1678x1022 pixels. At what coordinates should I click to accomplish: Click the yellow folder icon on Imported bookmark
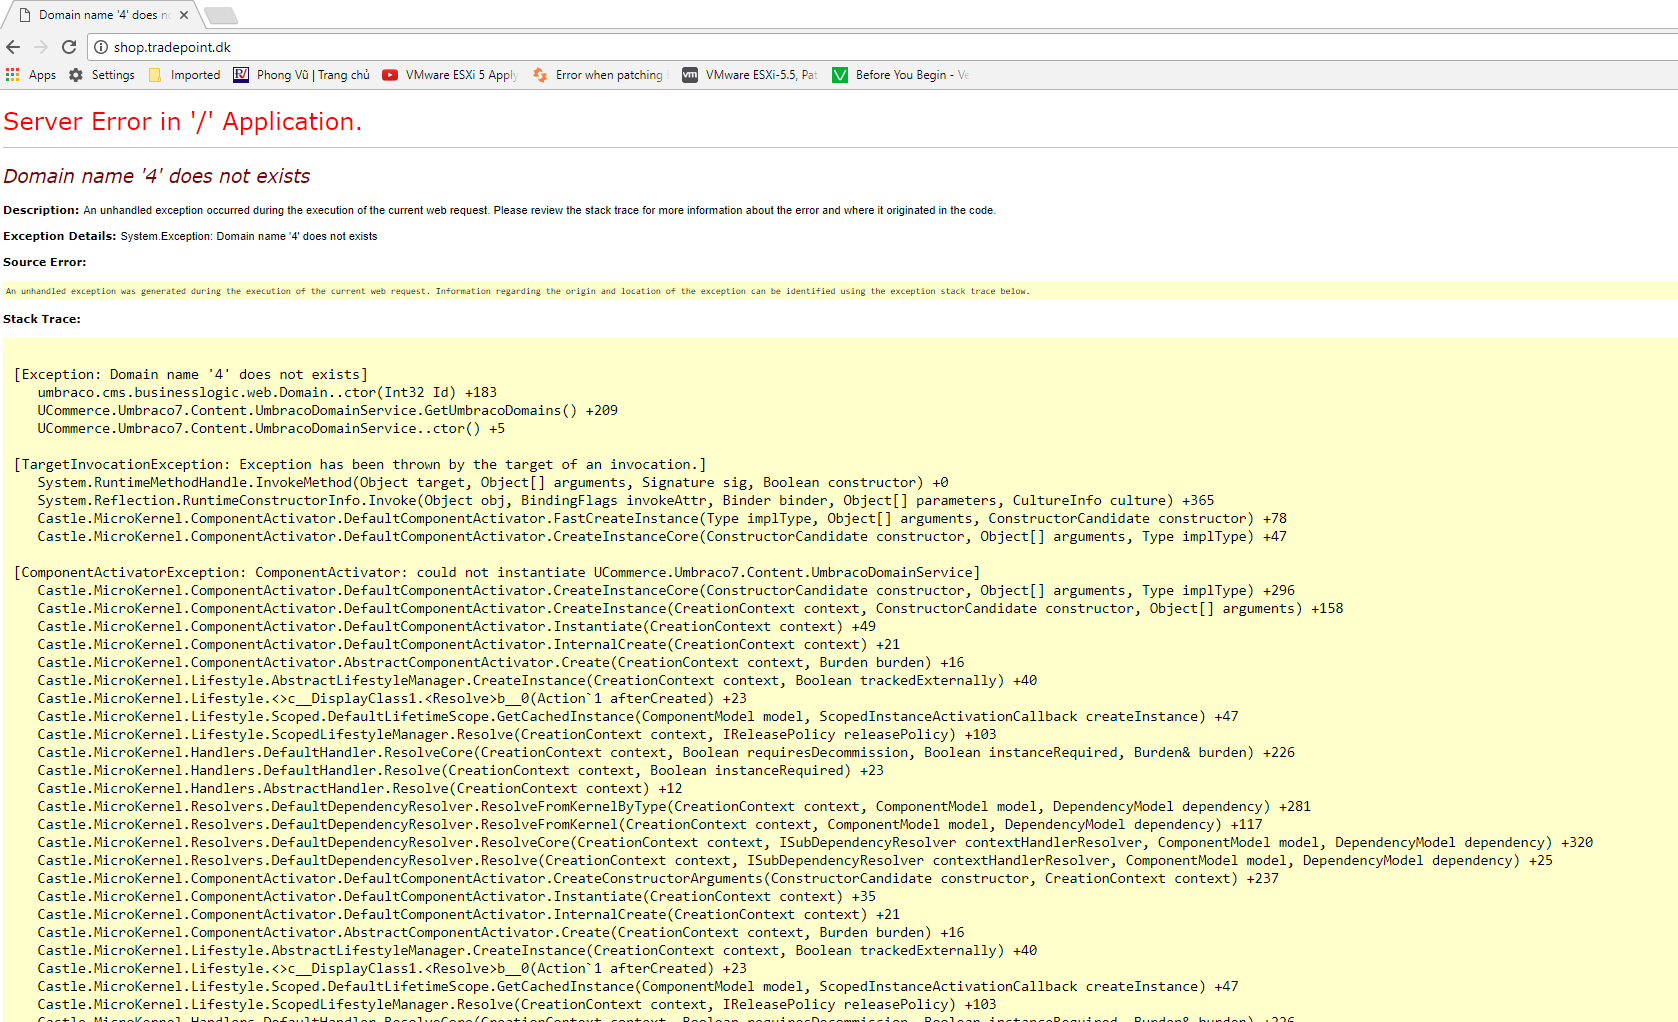click(155, 74)
